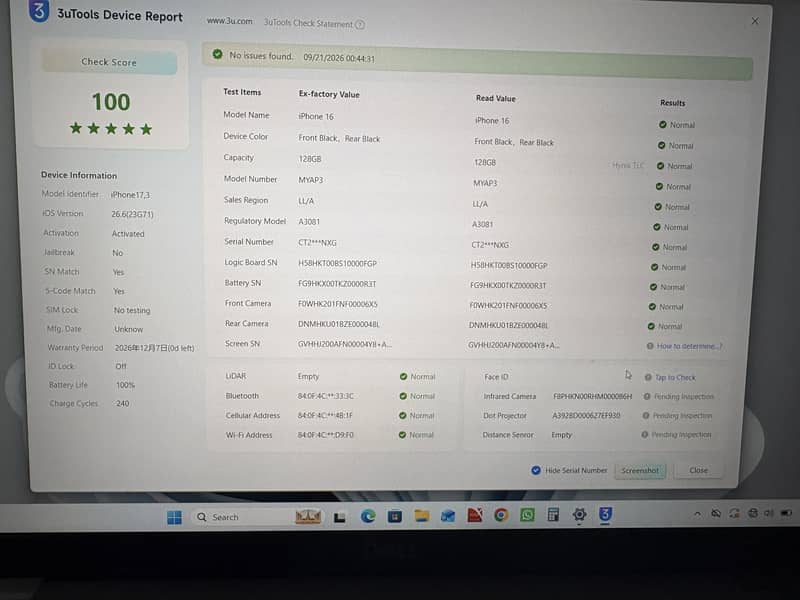The image size is (800, 600).
Task: Click the Serial Number ex-factory value 'CT2***NXG'
Action: click(x=317, y=243)
